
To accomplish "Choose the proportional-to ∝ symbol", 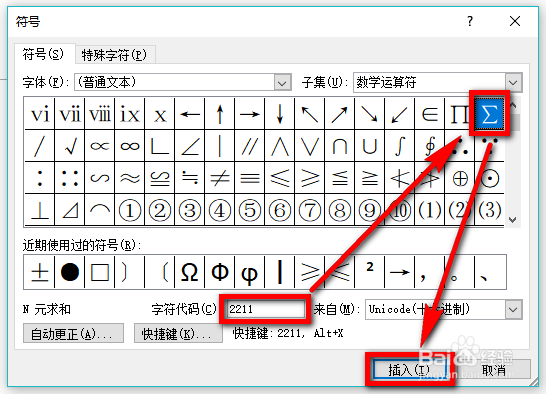I will [x=100, y=146].
